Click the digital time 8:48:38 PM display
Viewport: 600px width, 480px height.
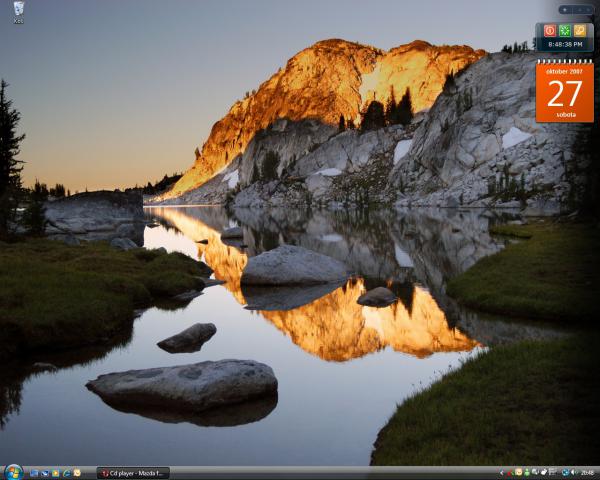[x=565, y=44]
